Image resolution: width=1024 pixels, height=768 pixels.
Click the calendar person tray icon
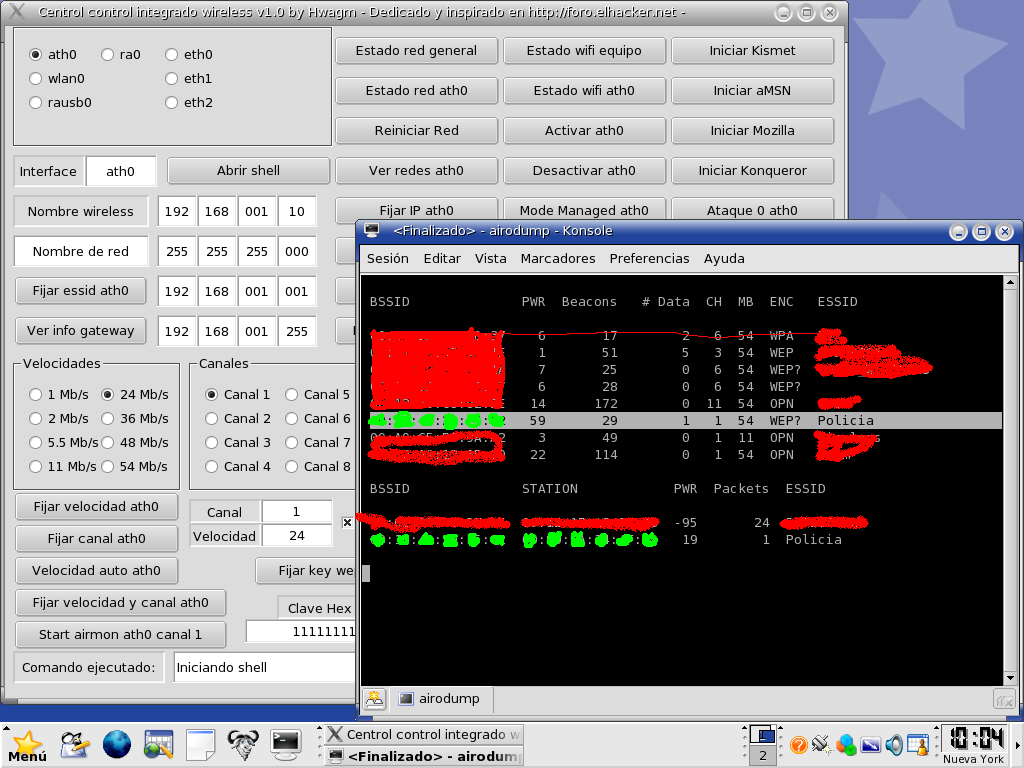click(918, 744)
